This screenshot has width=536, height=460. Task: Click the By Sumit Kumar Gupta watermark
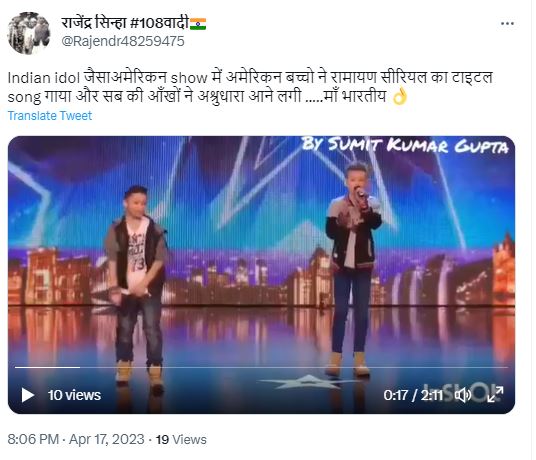click(405, 145)
